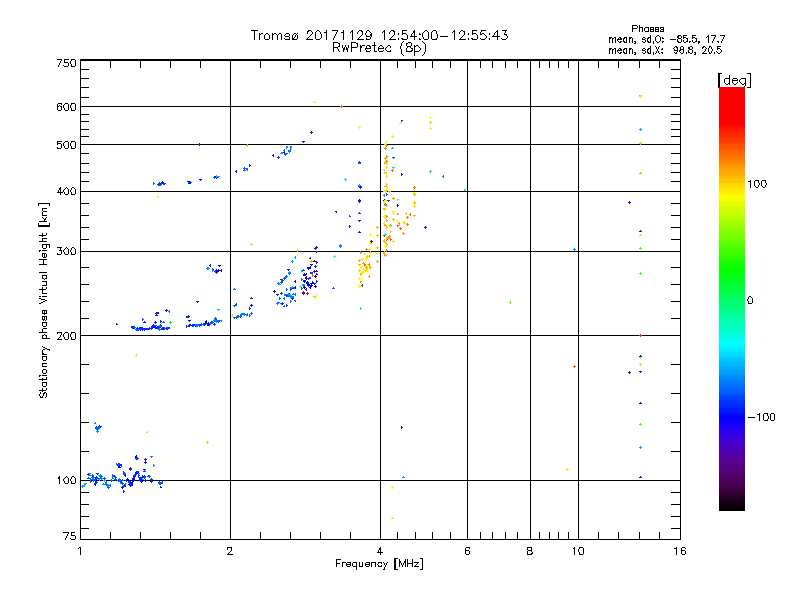
Task: Click the y-axis tick label '75'
Action: pos(70,536)
